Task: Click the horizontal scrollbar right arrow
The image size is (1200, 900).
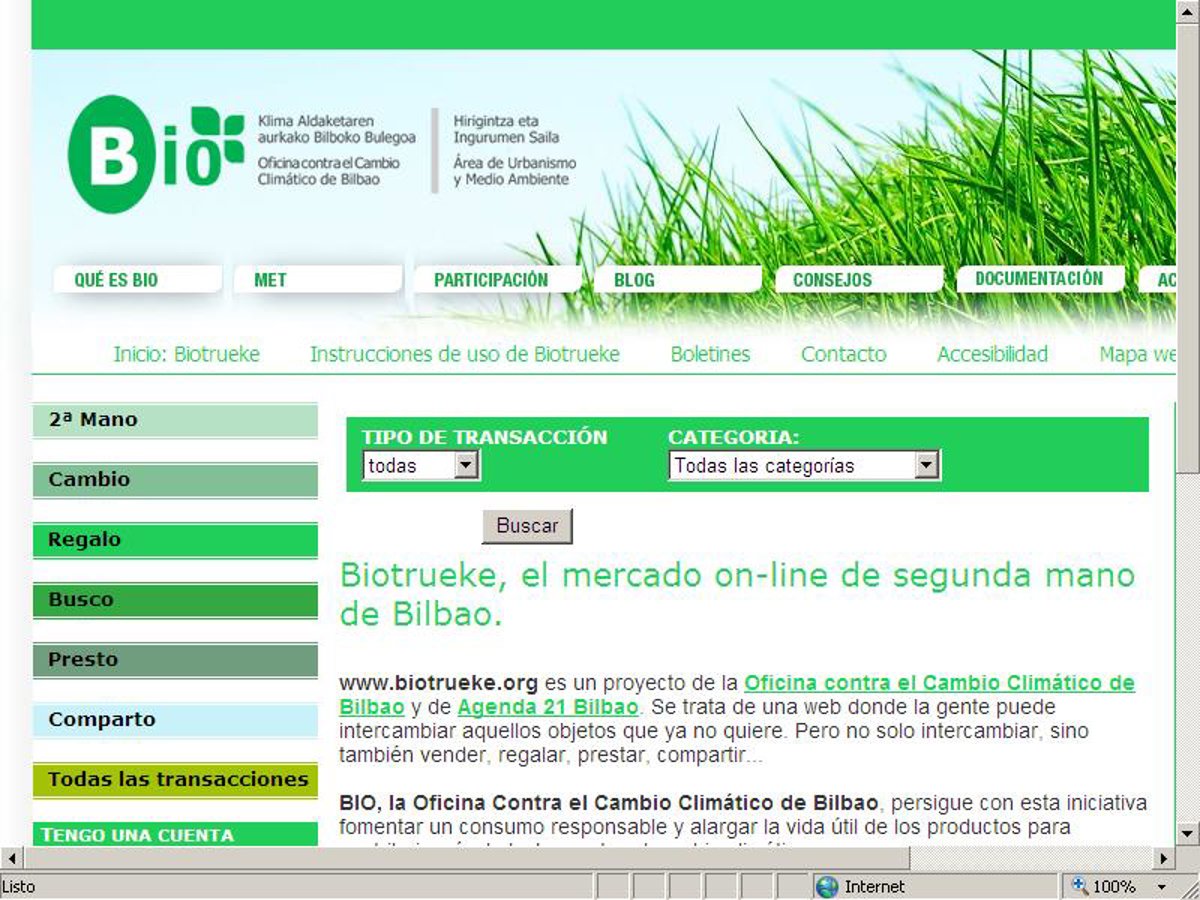Action: (1162, 858)
